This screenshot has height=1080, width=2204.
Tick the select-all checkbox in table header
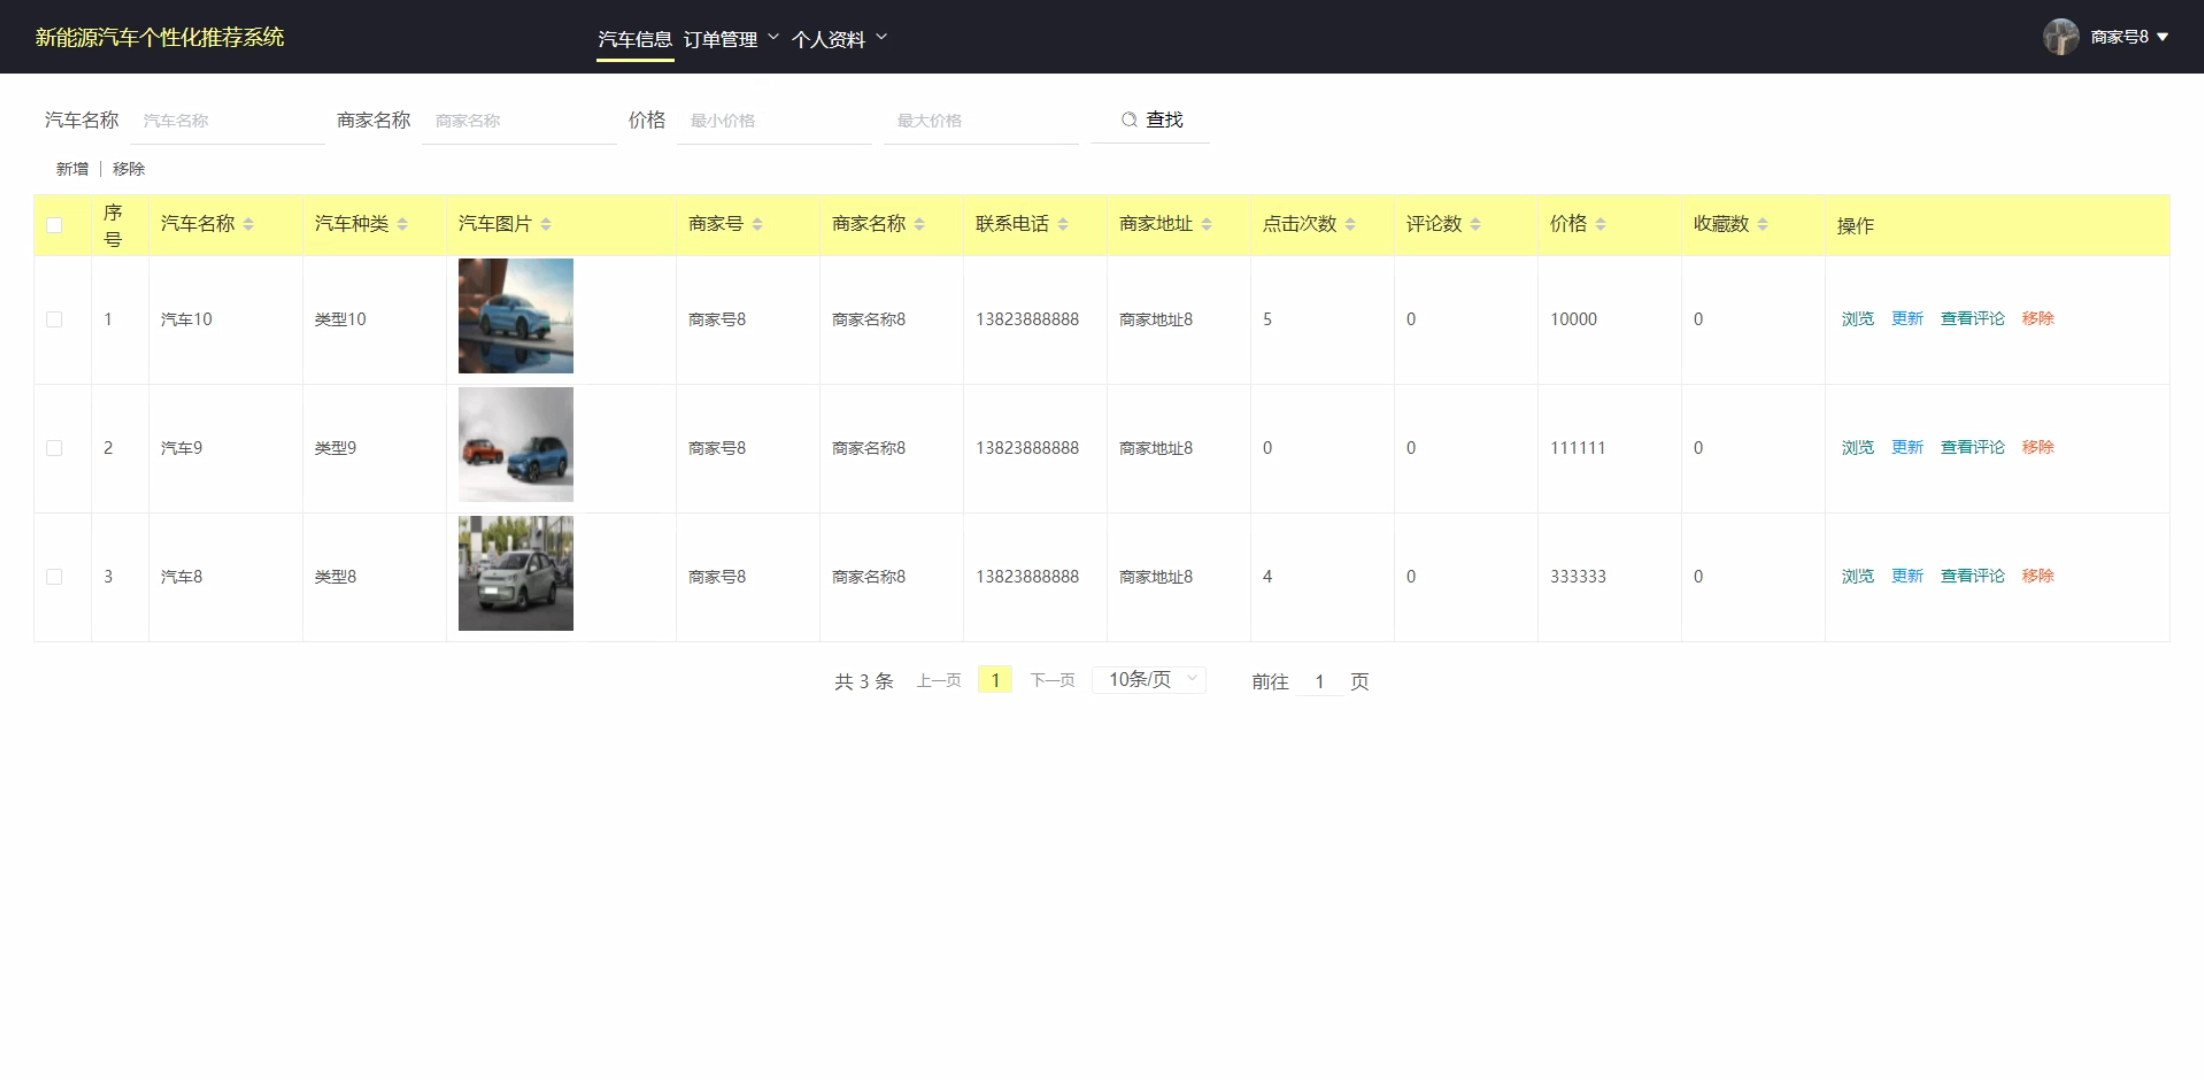(54, 225)
